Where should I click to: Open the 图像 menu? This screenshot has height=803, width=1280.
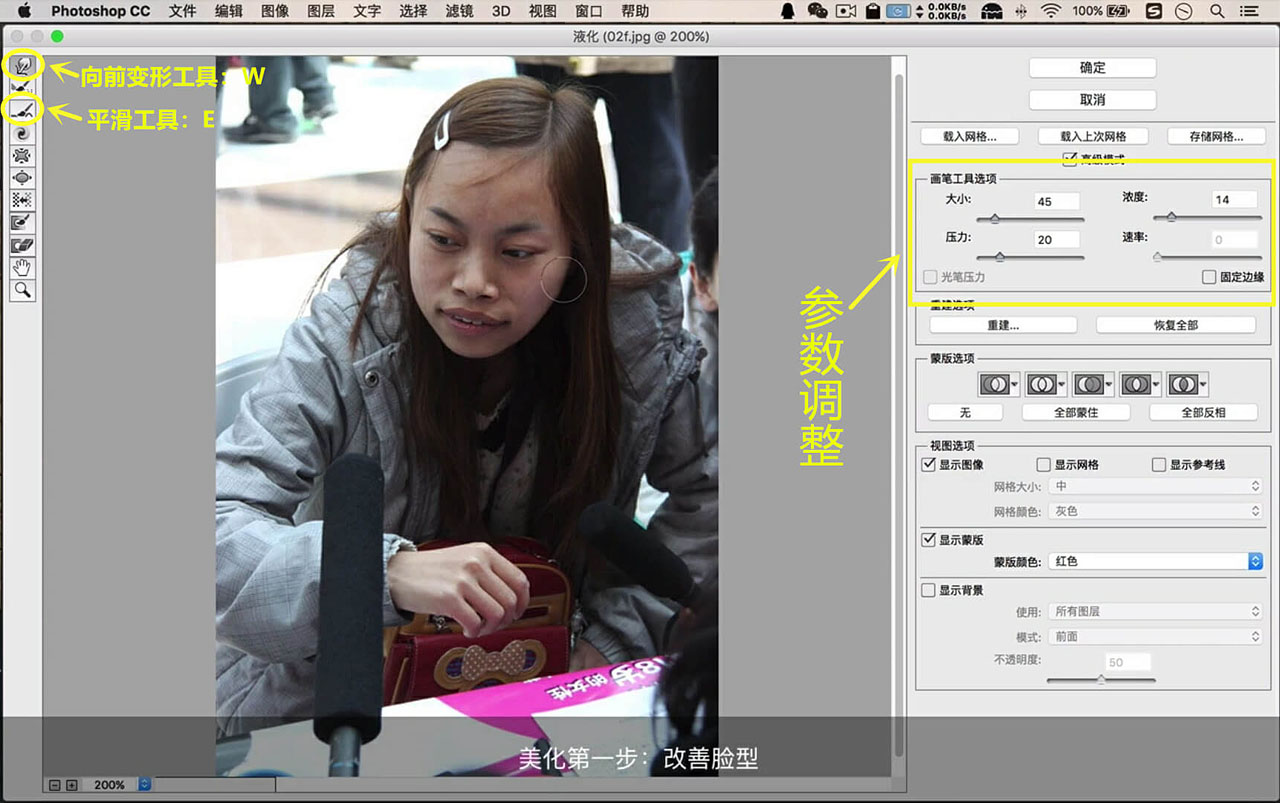275,11
